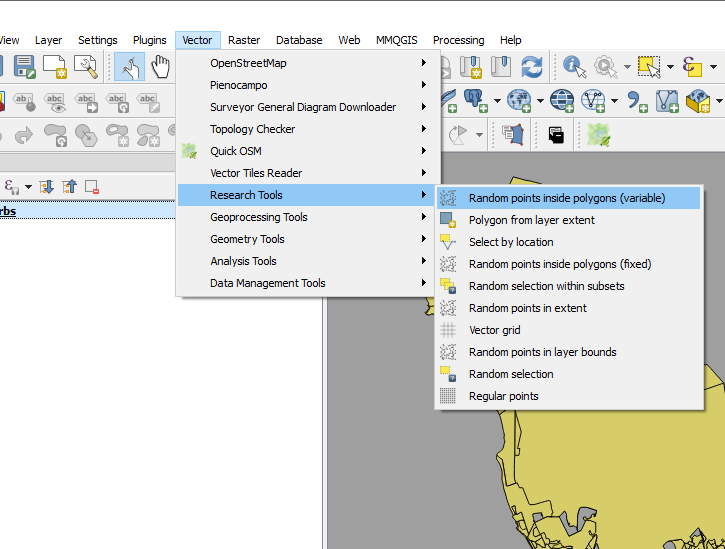The image size is (725, 549).
Task: Click the Pin/Unpin Labels icon
Action: click(x=24, y=103)
